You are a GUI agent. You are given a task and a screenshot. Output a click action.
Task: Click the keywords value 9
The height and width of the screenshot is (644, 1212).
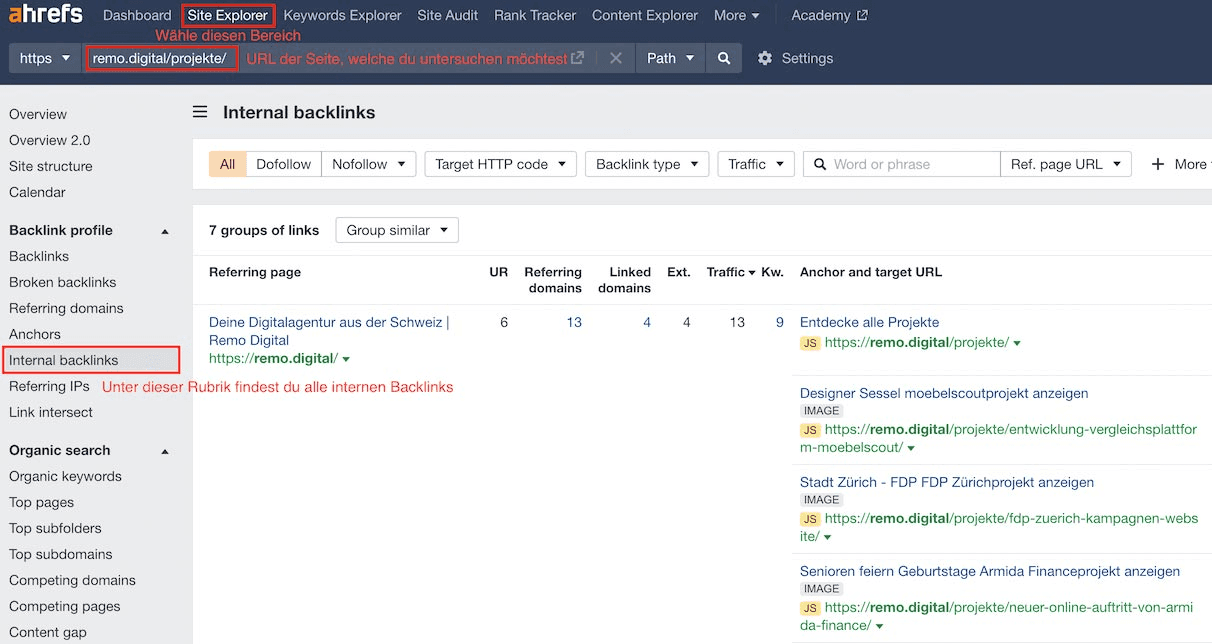(x=780, y=322)
